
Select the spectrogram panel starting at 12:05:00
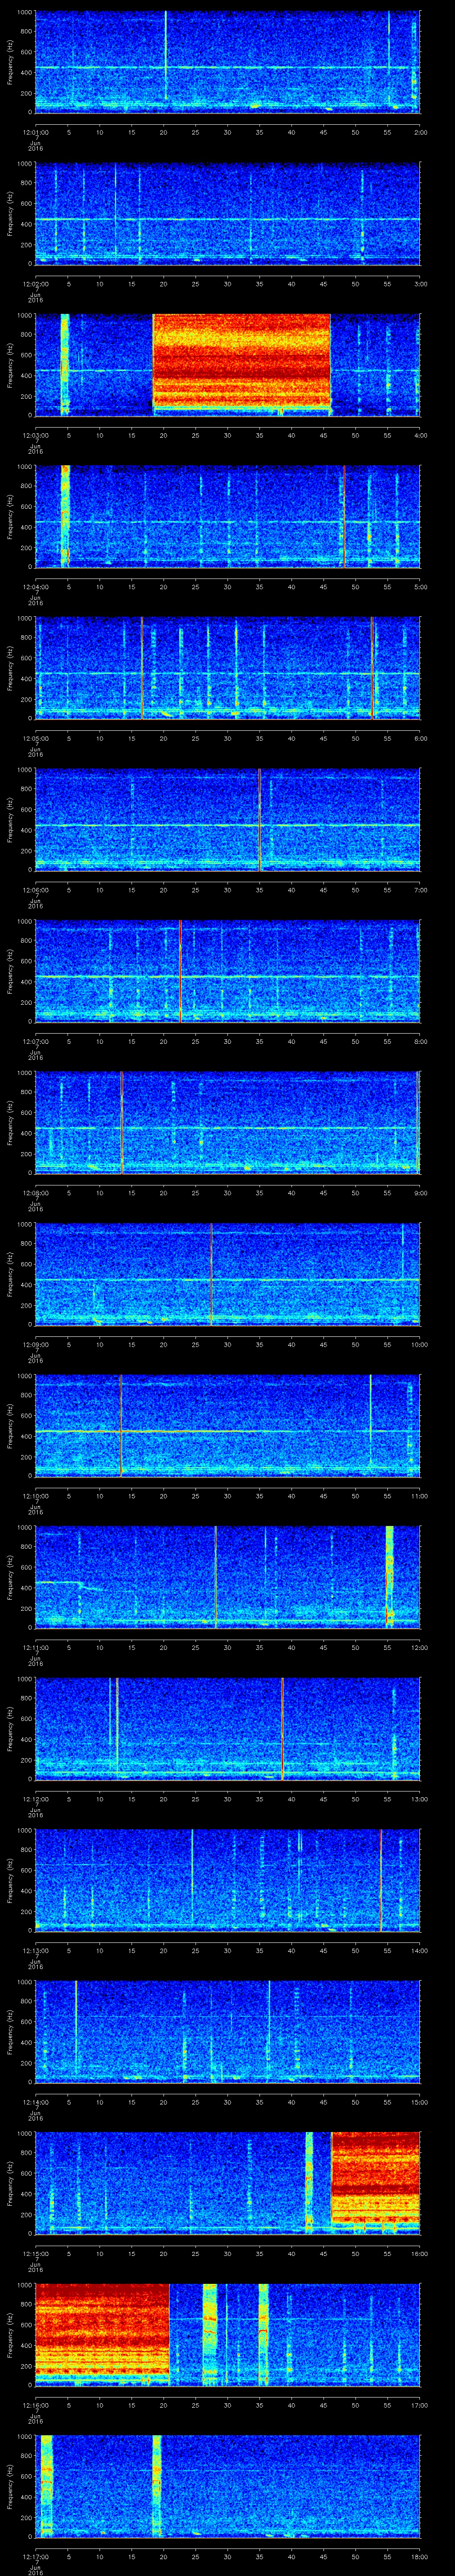pyautogui.click(x=228, y=668)
